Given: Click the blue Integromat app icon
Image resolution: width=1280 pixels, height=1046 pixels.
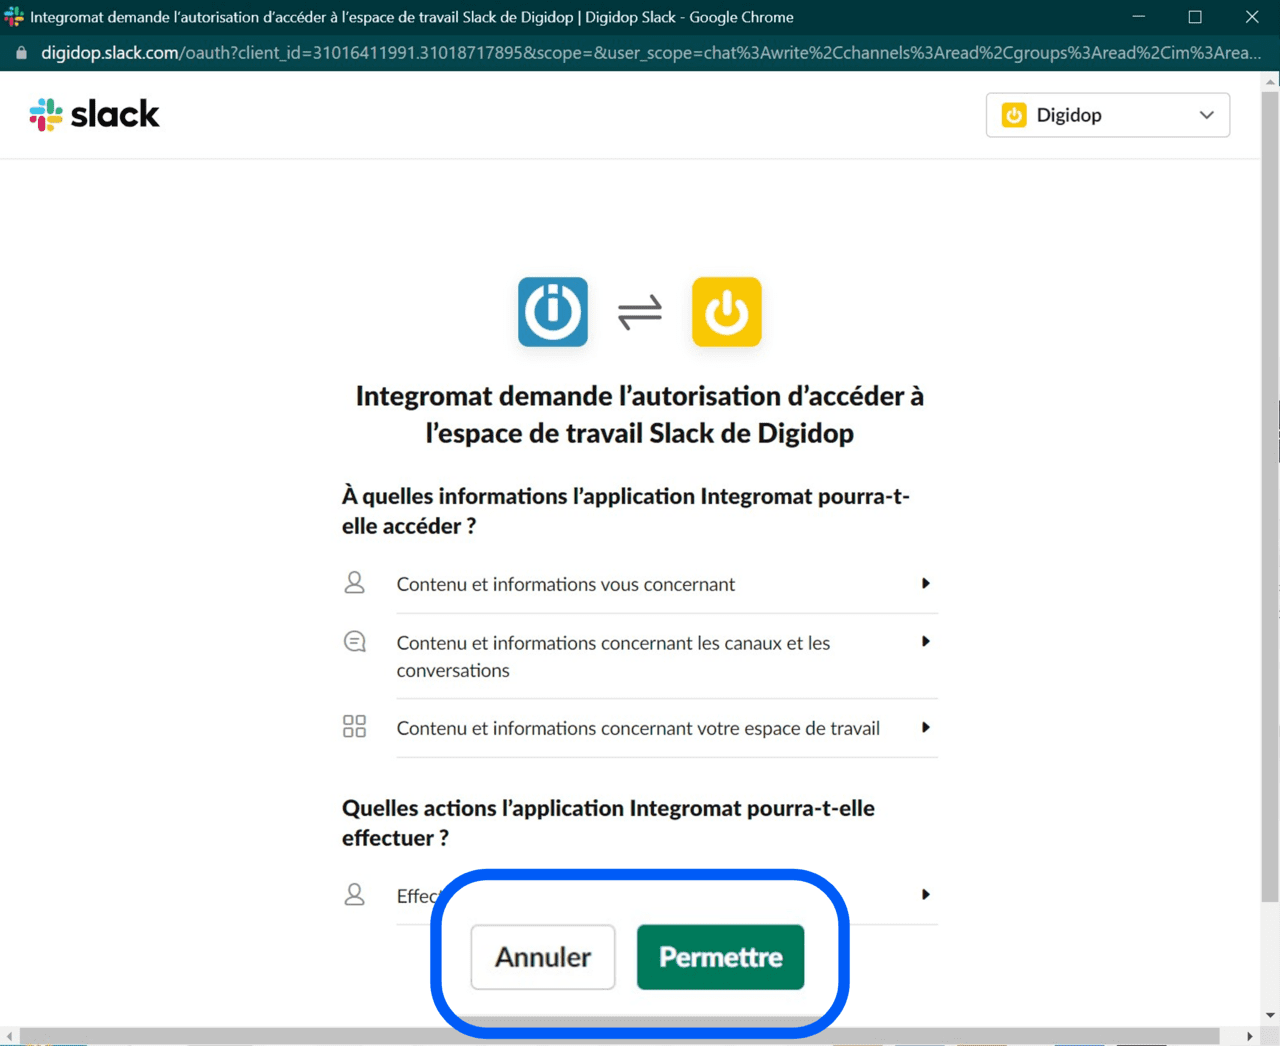Looking at the screenshot, I should click(x=553, y=312).
